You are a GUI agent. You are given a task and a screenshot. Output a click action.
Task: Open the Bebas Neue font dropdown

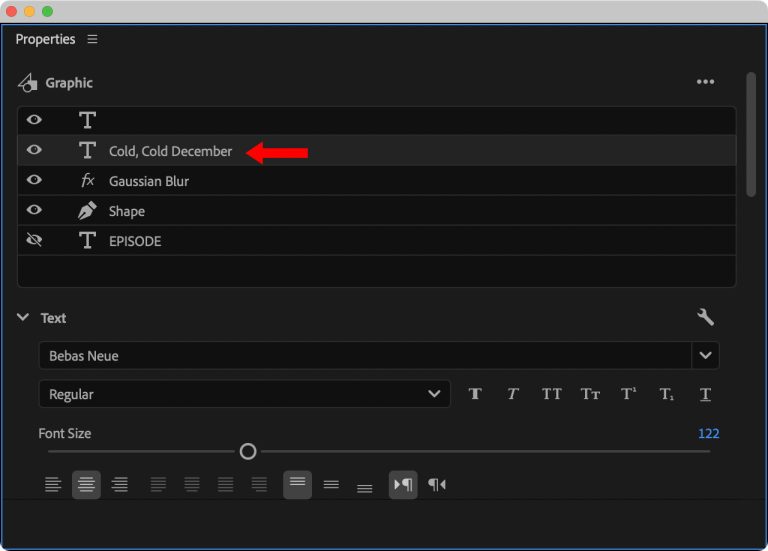(705, 356)
